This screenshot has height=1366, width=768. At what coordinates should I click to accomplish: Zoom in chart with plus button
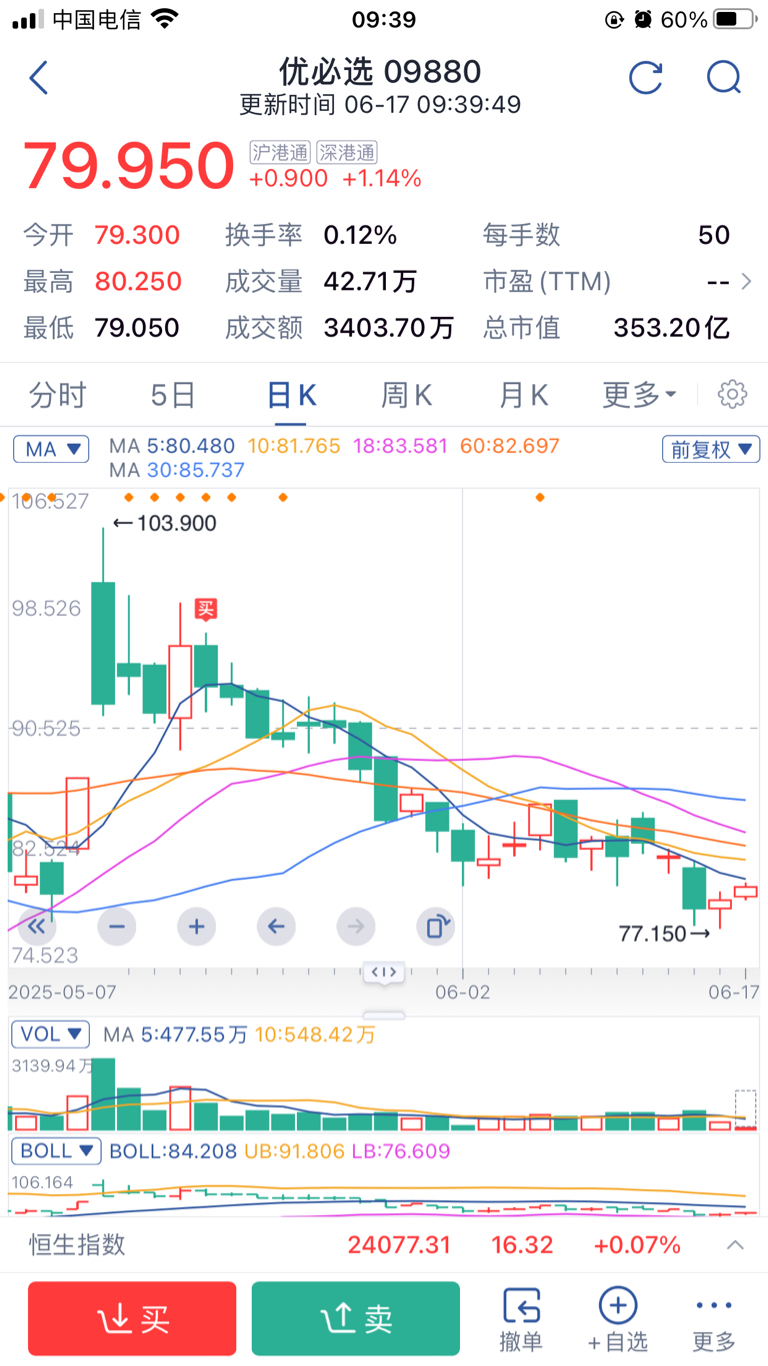[196, 927]
